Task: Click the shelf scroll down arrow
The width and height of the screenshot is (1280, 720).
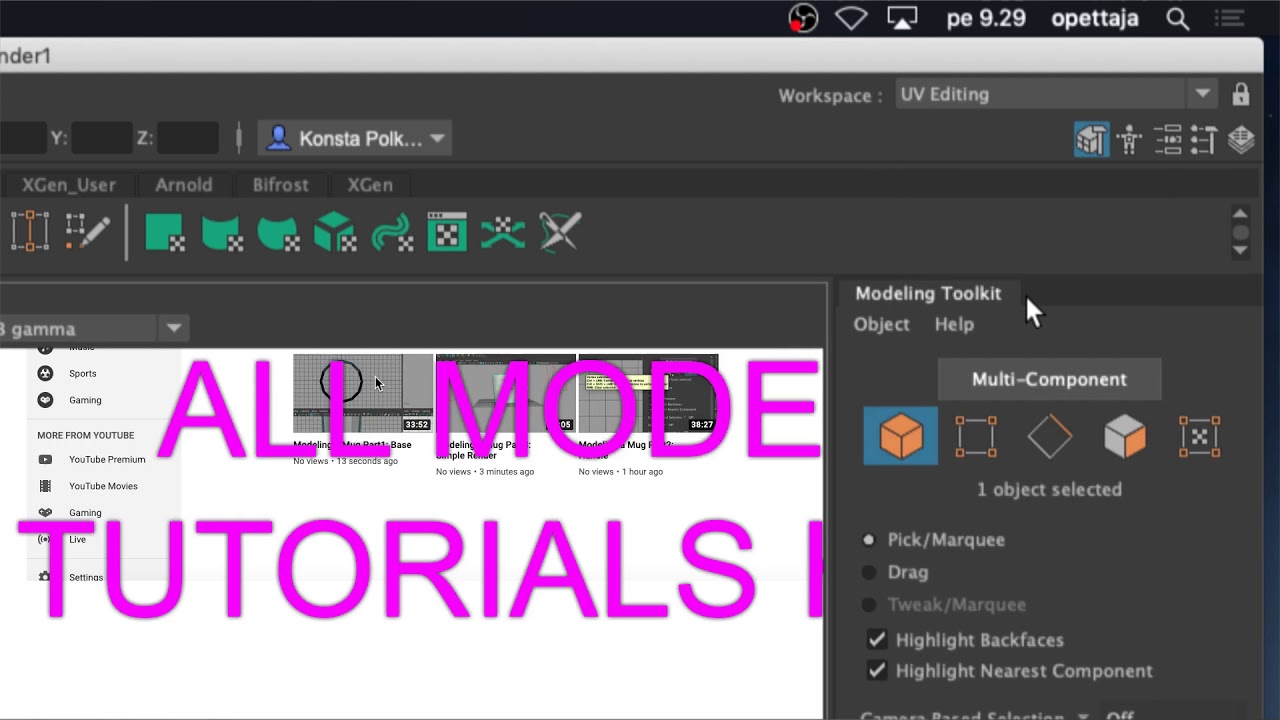Action: [1240, 250]
